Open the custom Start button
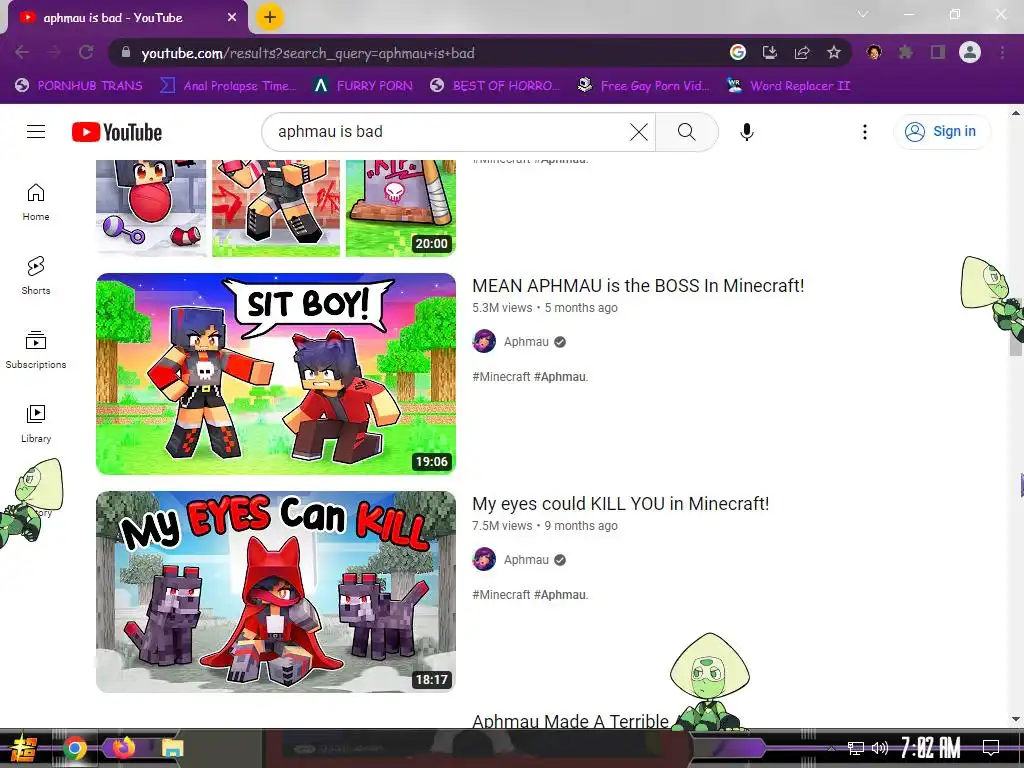 (24, 748)
